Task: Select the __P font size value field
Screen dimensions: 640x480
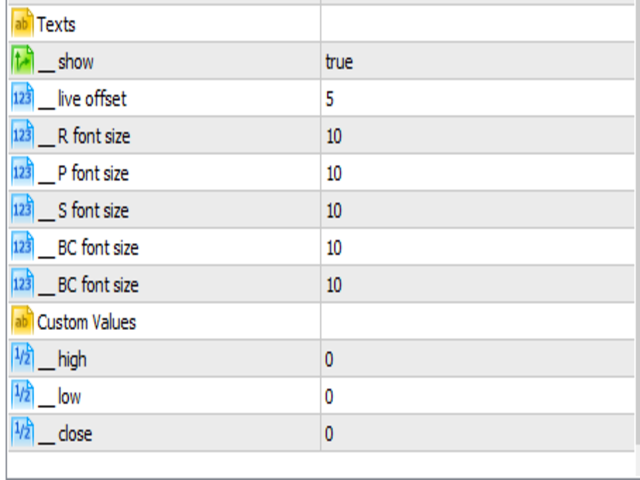Action: click(x=478, y=173)
